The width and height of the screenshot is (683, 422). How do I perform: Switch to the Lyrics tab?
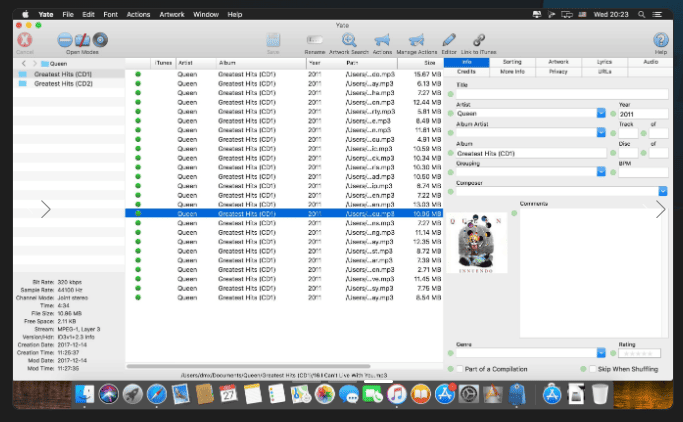pos(605,62)
